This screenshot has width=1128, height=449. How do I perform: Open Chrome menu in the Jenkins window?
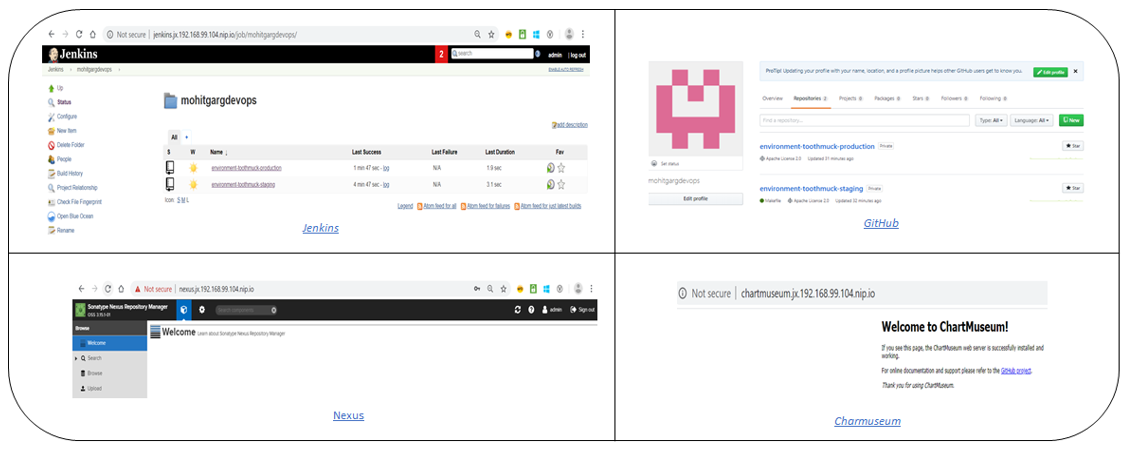583,34
